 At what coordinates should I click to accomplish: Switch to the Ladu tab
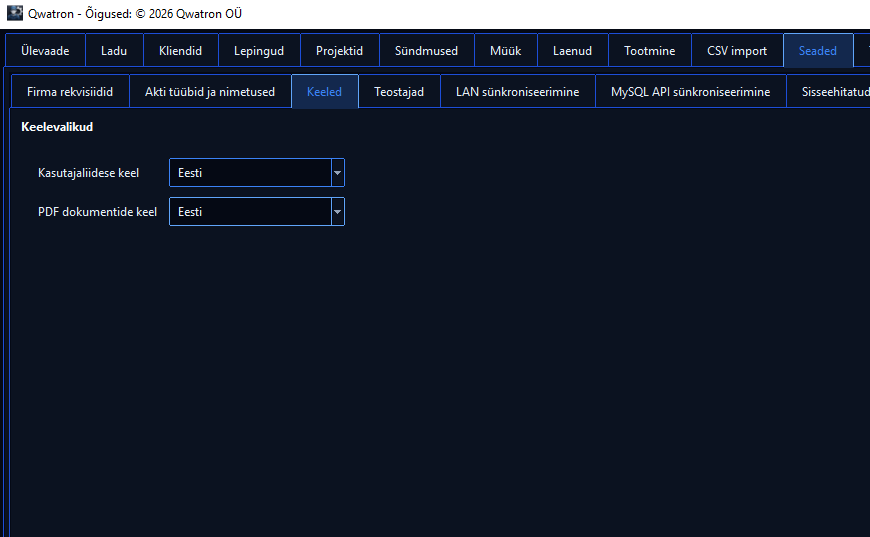(114, 50)
